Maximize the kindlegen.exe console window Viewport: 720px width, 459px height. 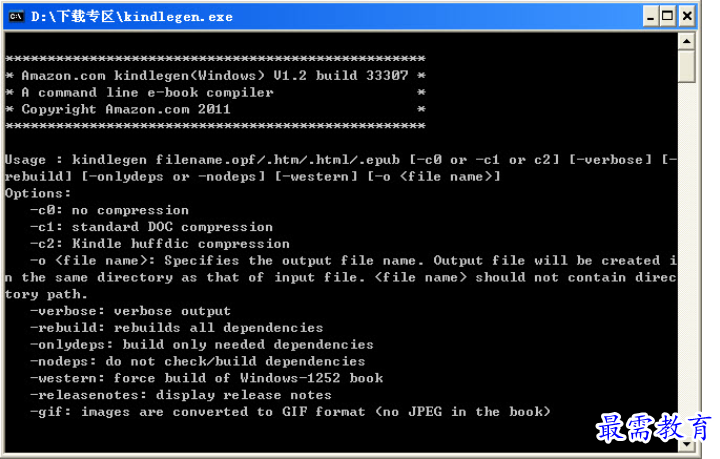pyautogui.click(x=668, y=17)
